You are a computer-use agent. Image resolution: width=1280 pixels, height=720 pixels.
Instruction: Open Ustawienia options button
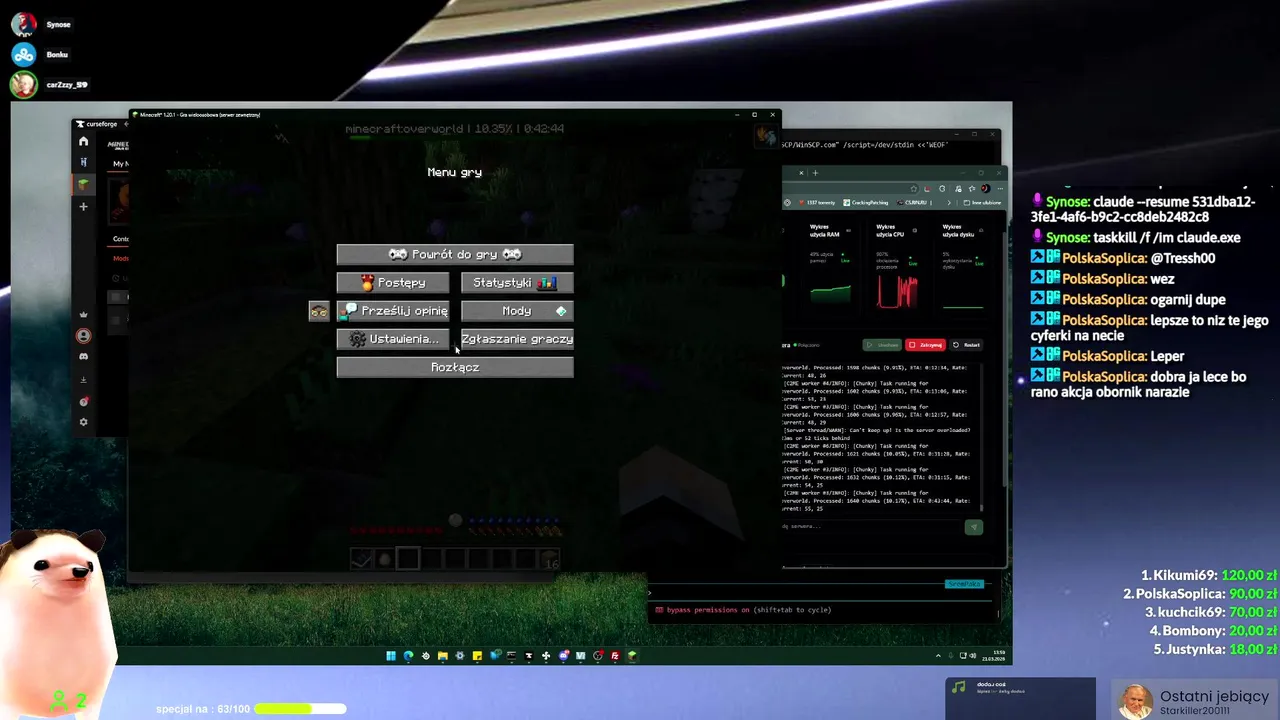(393, 339)
